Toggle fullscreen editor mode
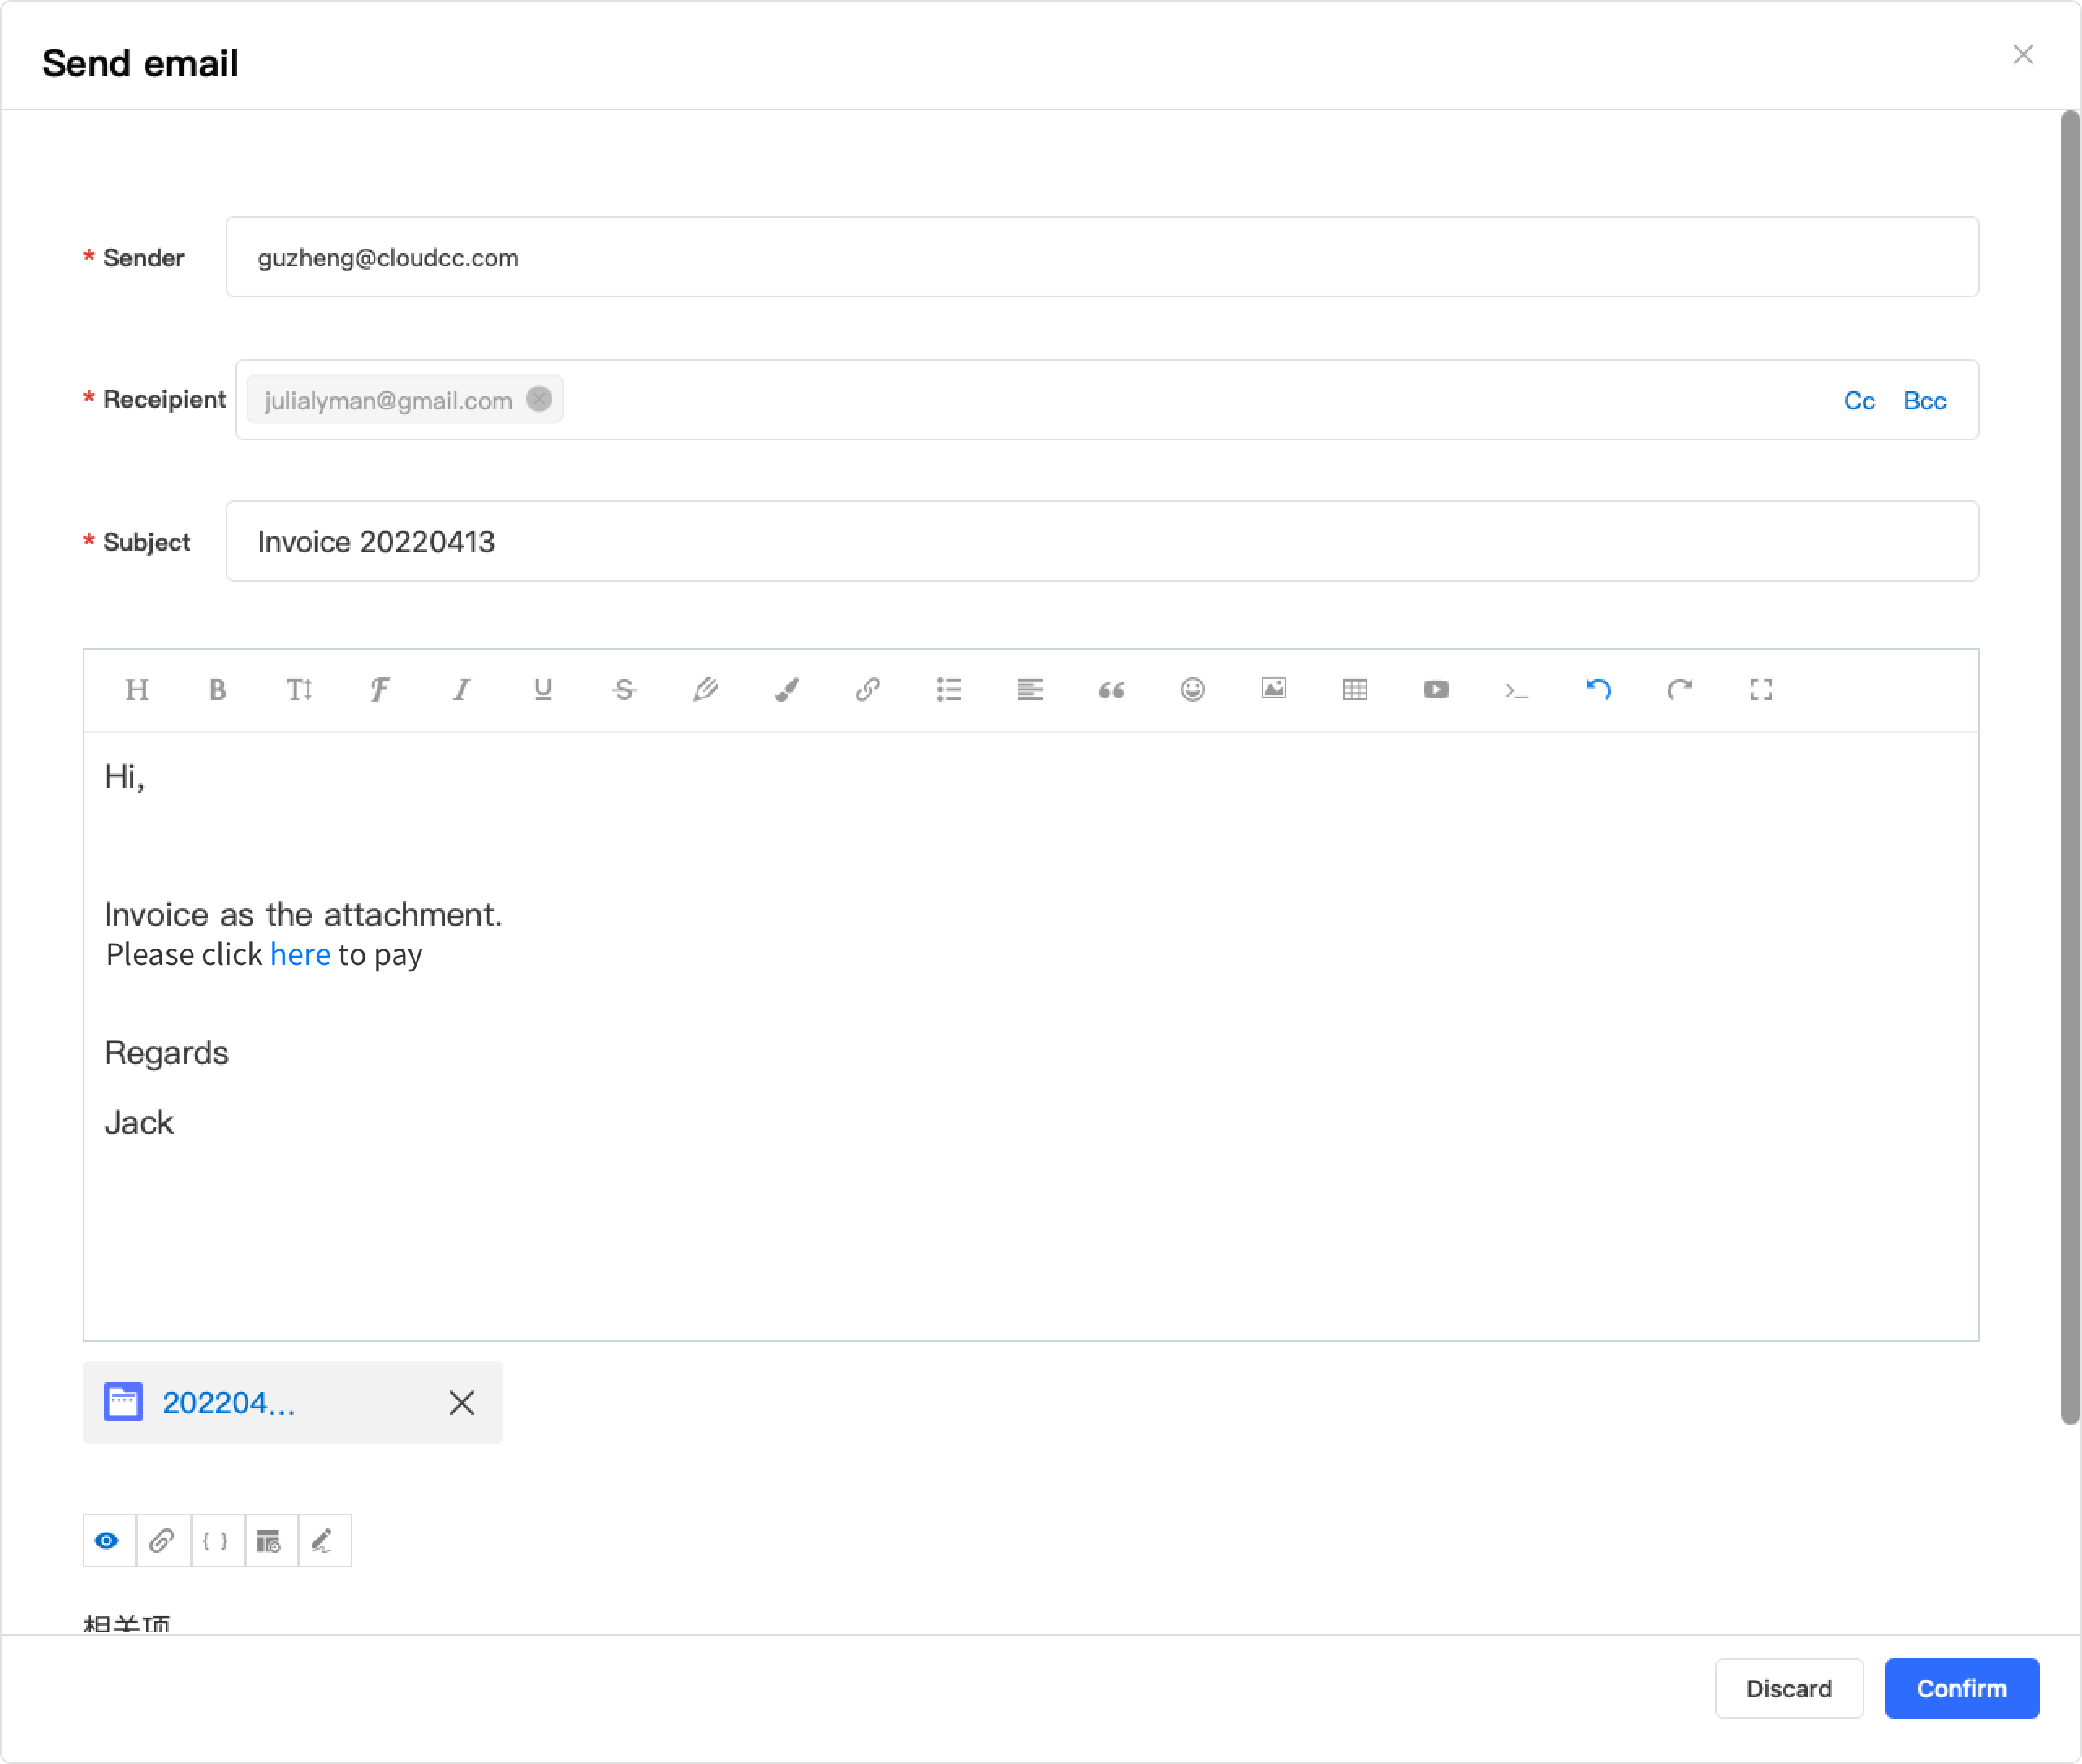 (x=1761, y=690)
